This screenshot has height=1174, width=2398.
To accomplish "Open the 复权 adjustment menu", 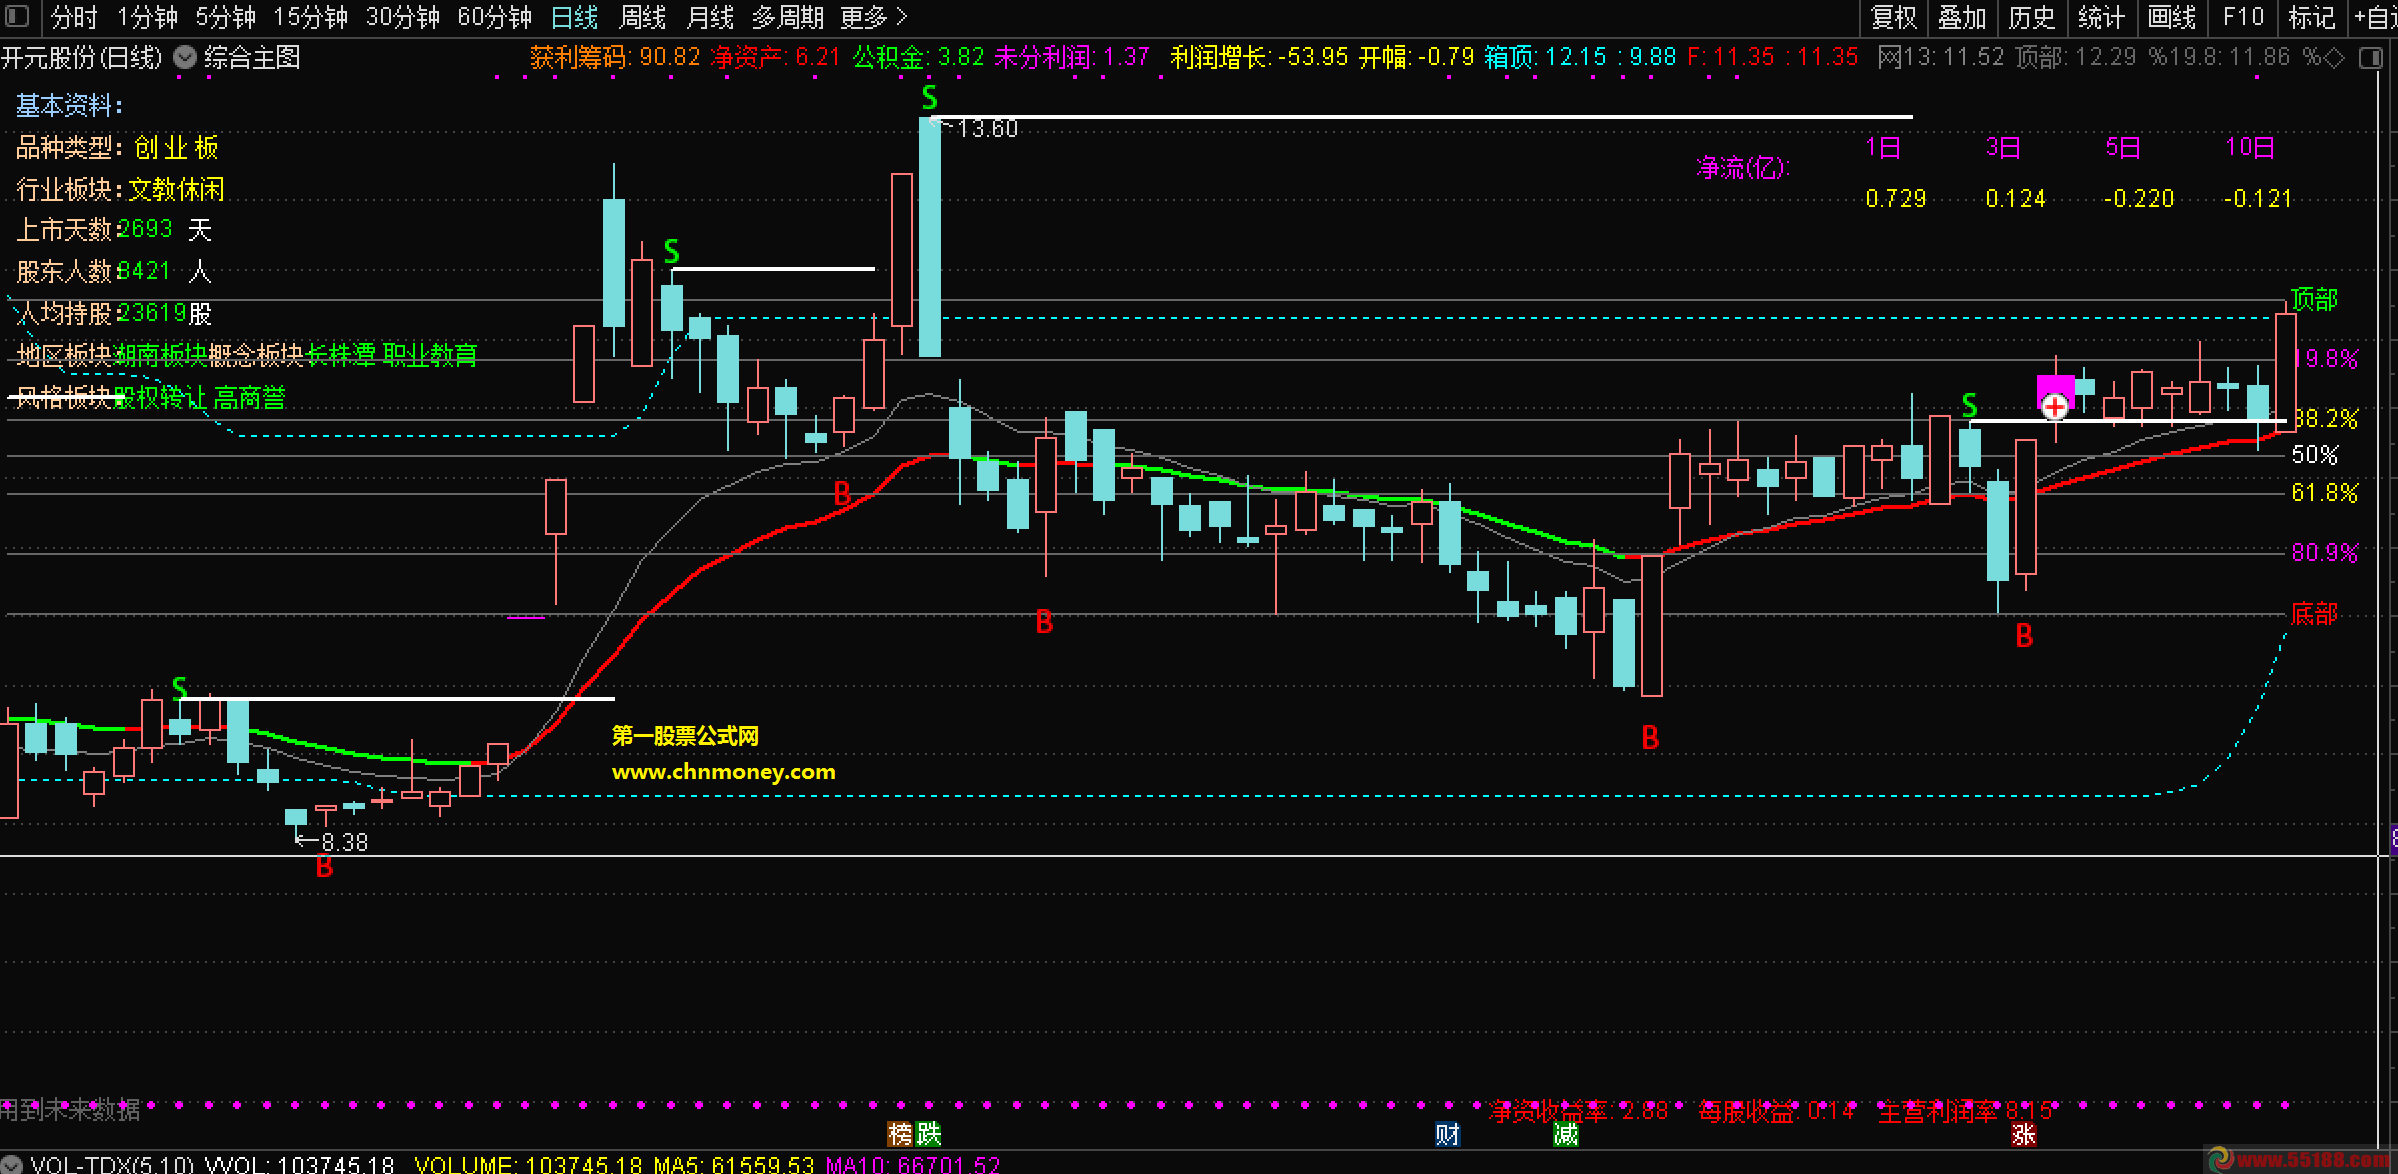I will [1894, 17].
